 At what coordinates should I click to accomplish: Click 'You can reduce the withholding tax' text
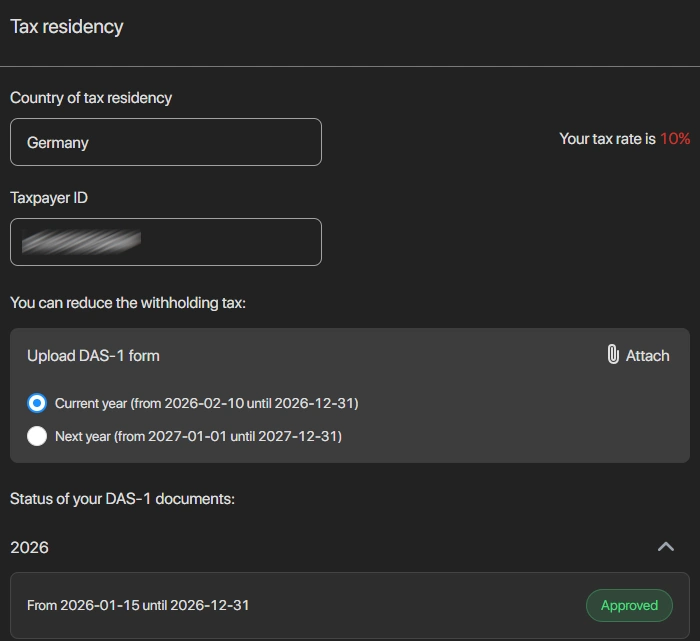pyautogui.click(x=127, y=302)
